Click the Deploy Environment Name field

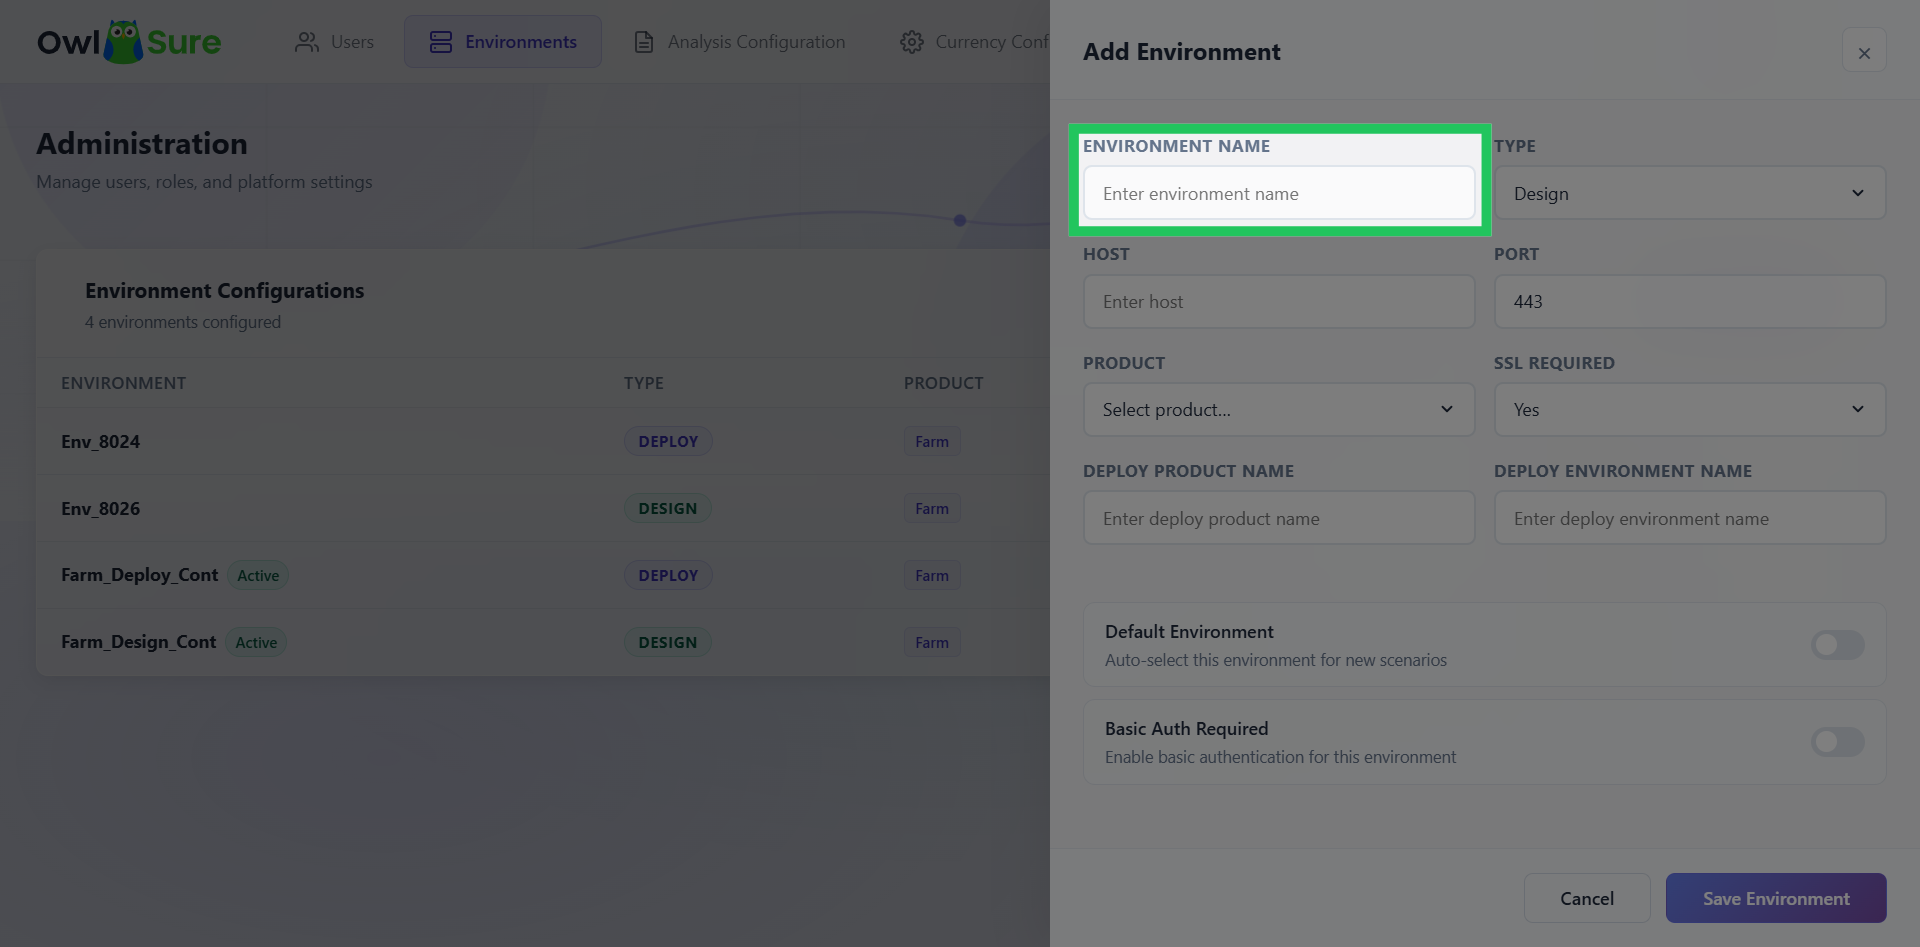tap(1690, 518)
